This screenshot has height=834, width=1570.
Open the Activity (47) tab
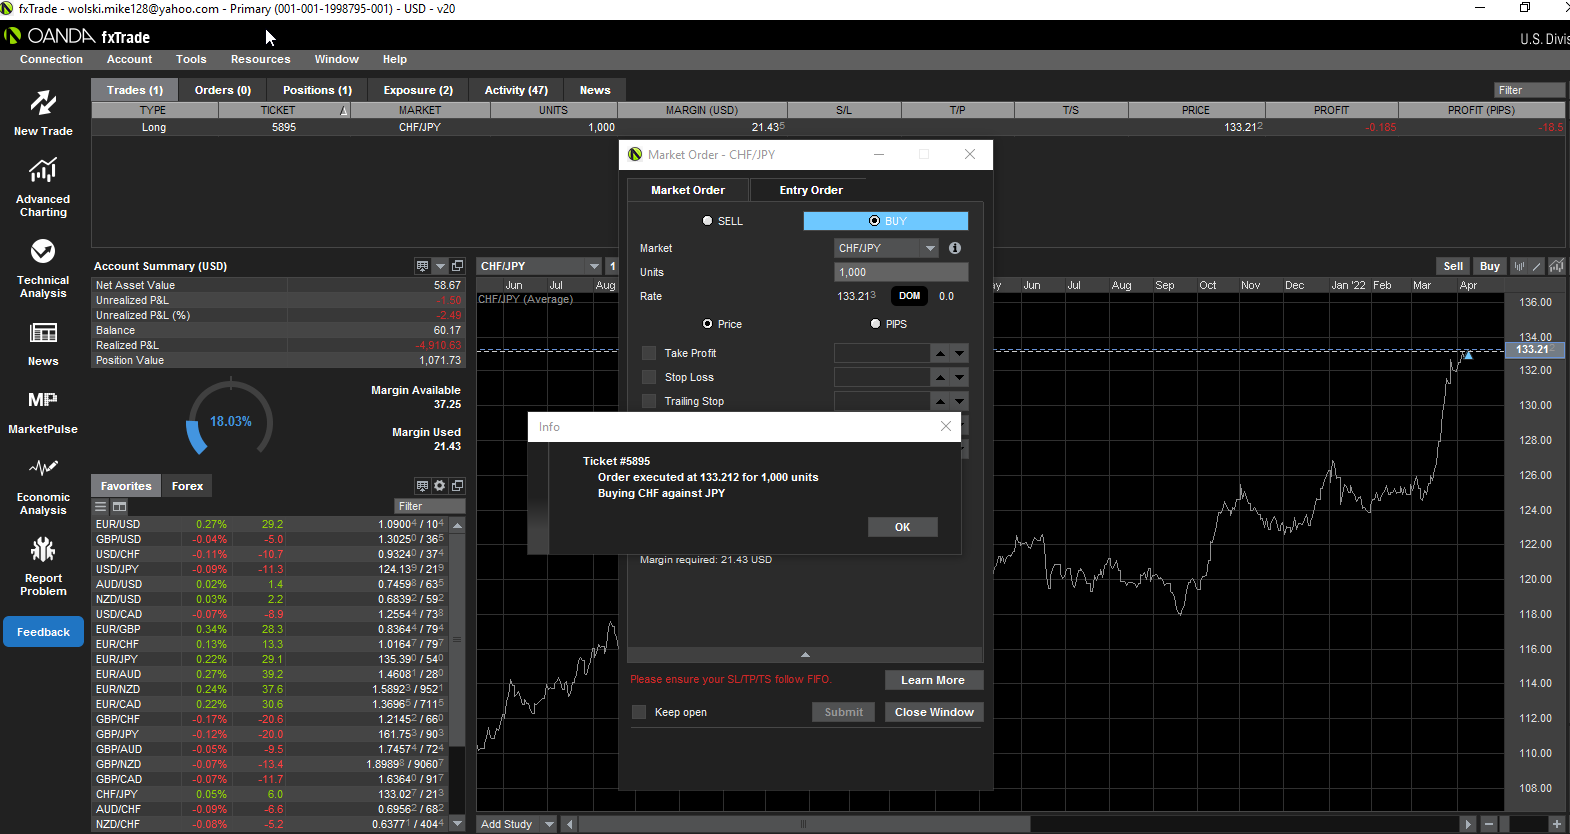coord(516,90)
